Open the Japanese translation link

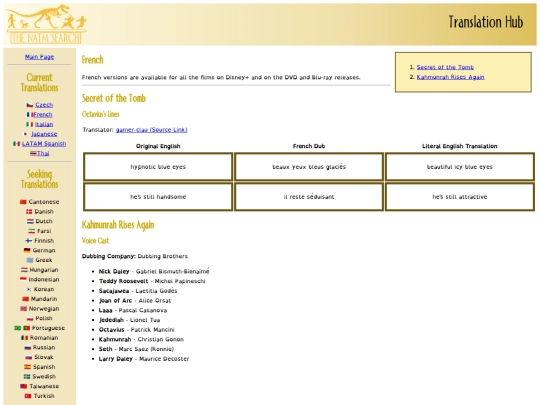pos(44,134)
